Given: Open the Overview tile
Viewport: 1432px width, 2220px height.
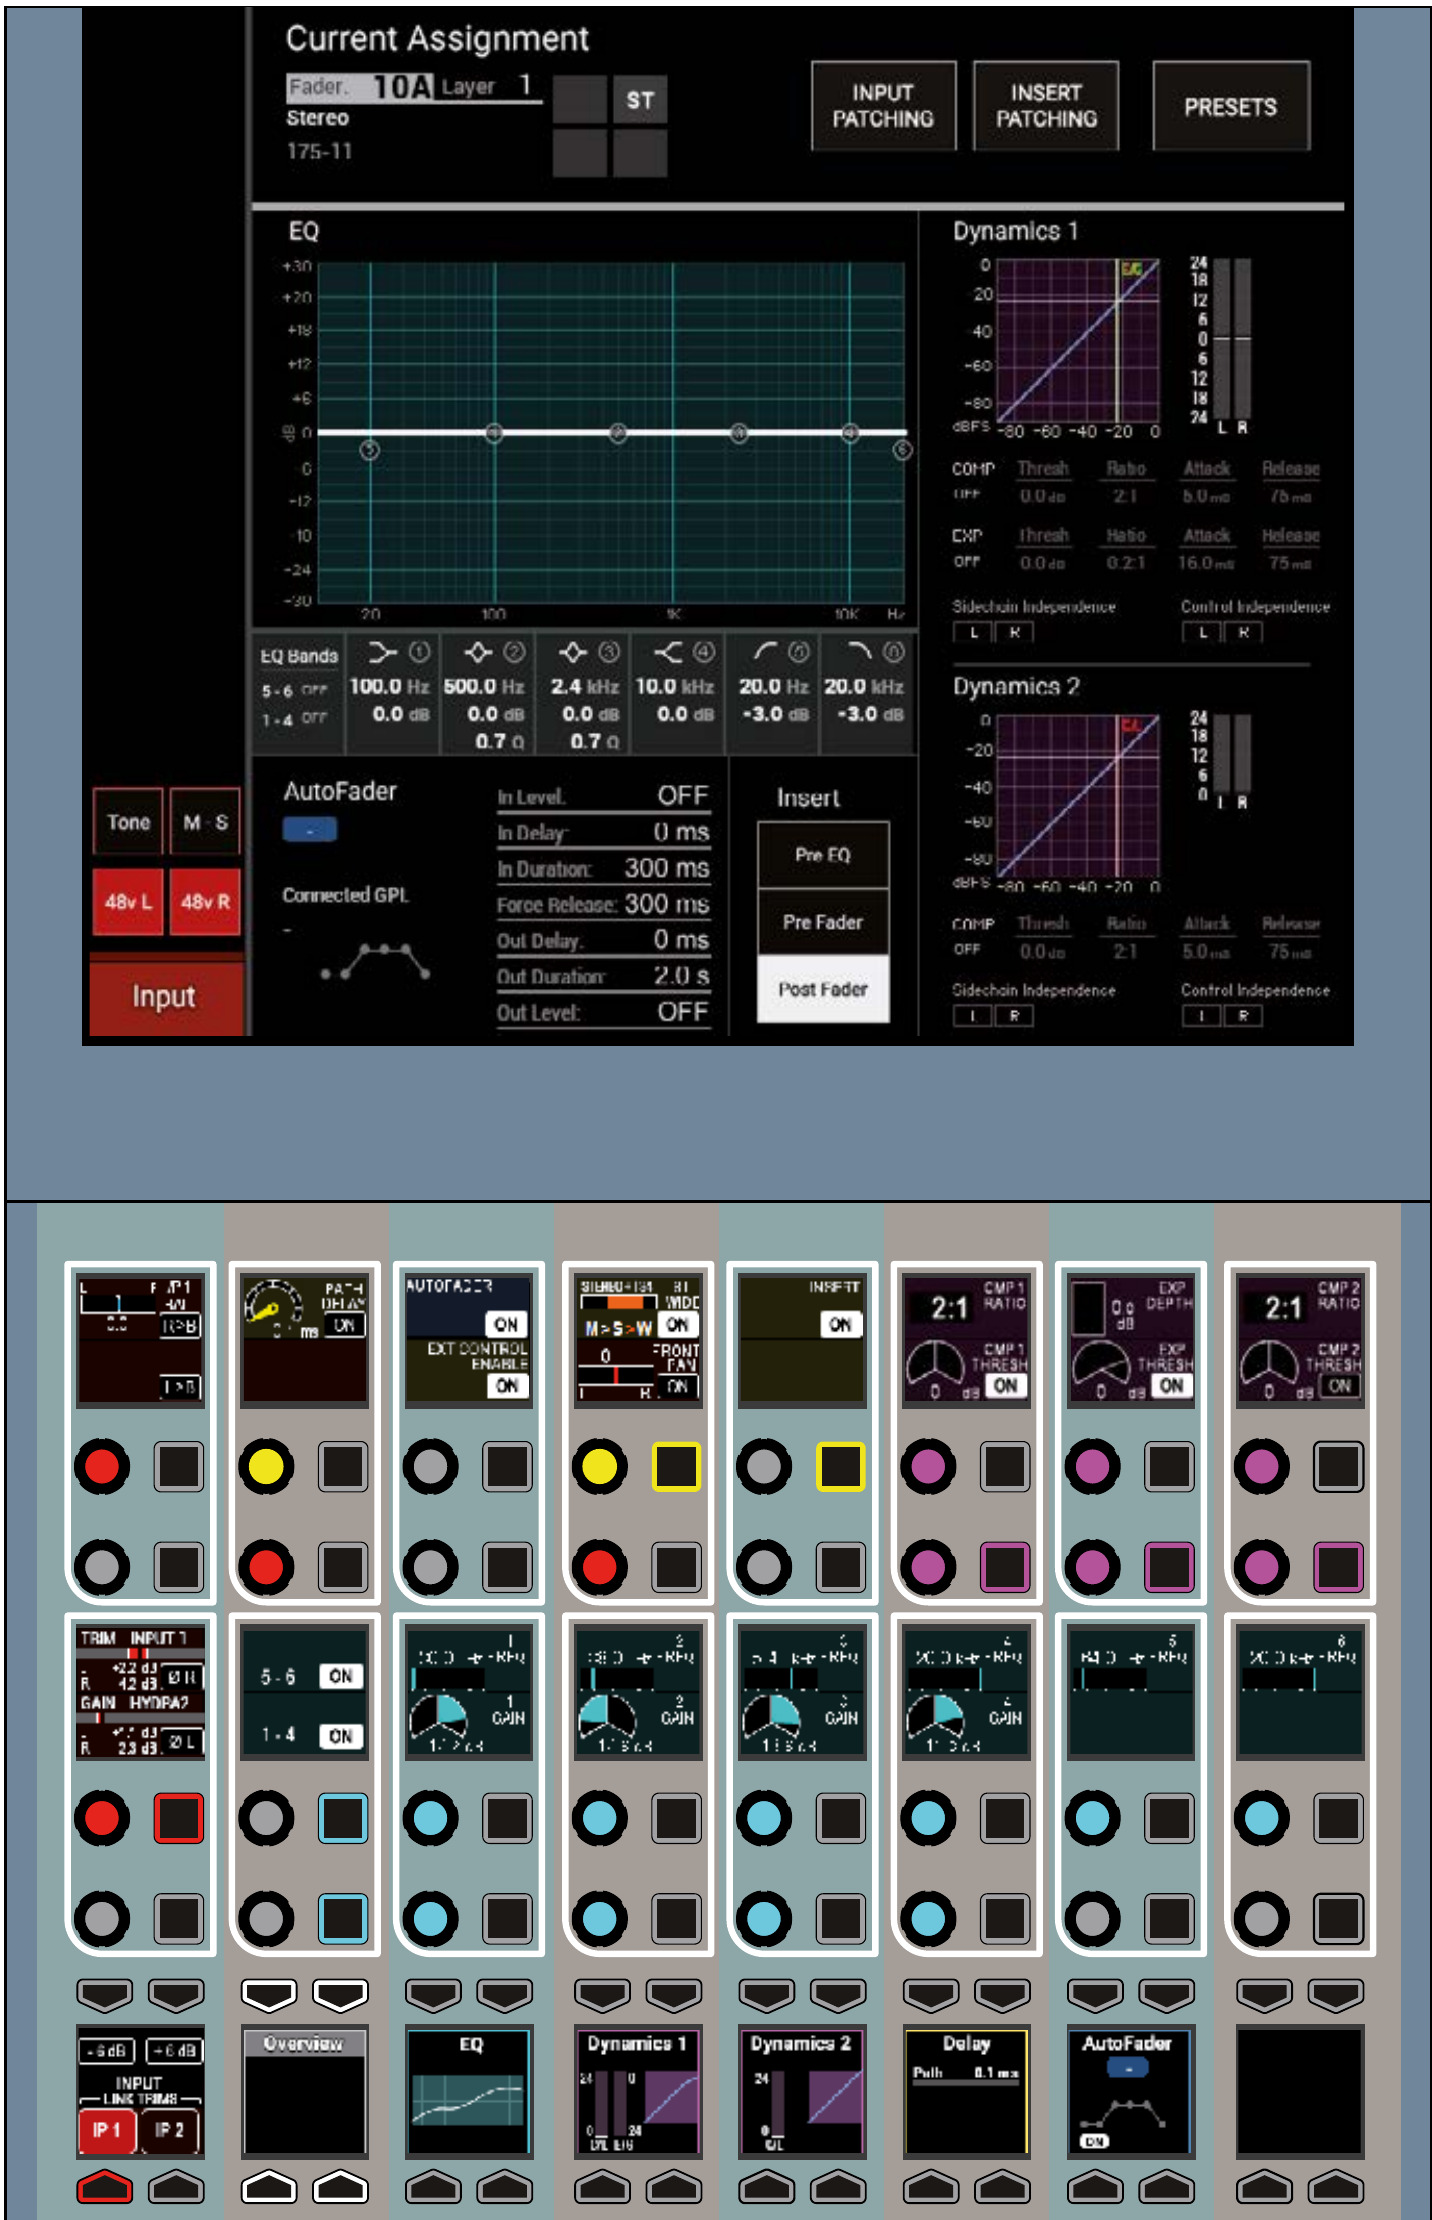Looking at the screenshot, I should [x=305, y=2089].
